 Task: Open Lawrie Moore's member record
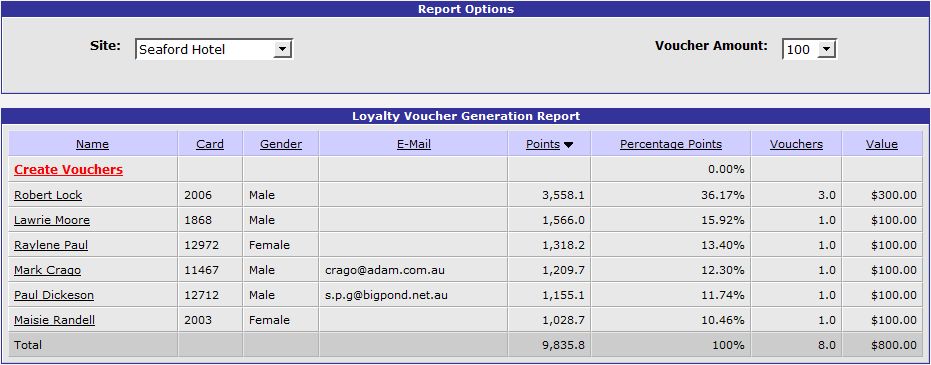point(52,220)
